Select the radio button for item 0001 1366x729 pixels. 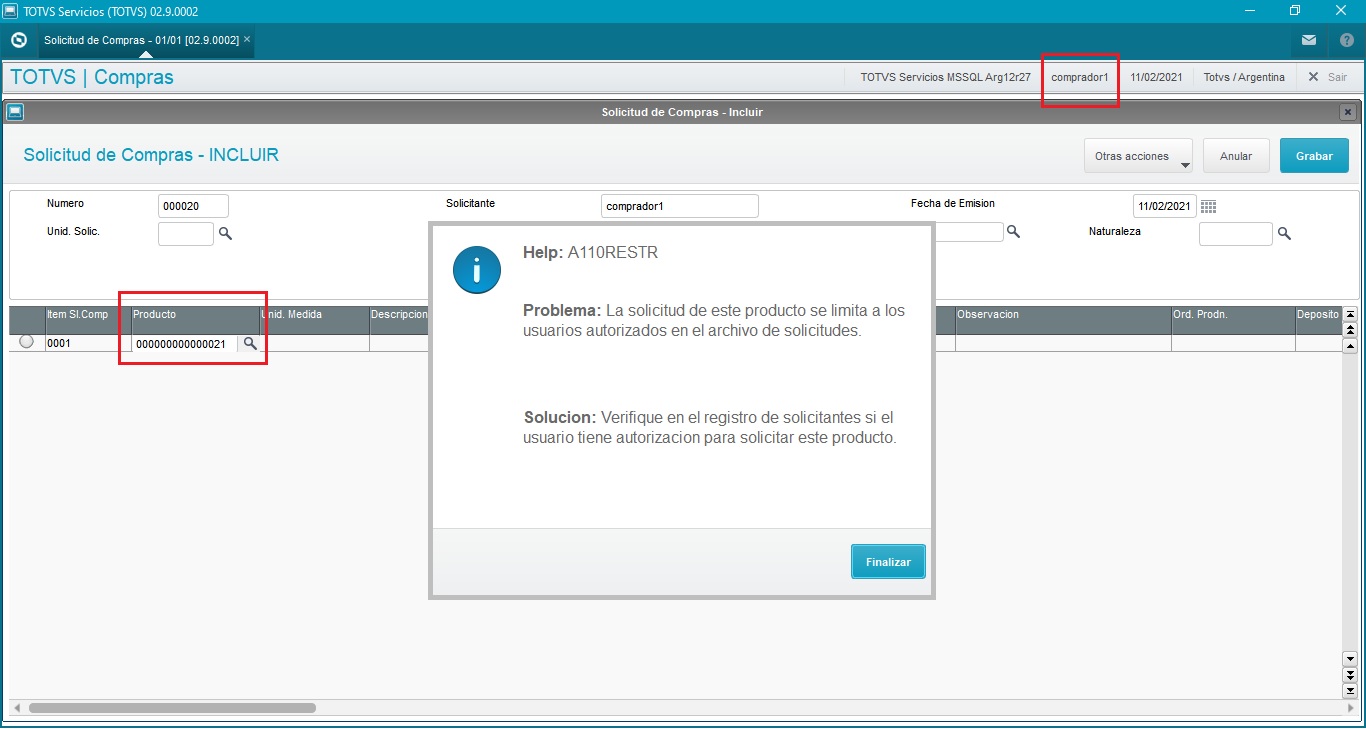pyautogui.click(x=27, y=342)
